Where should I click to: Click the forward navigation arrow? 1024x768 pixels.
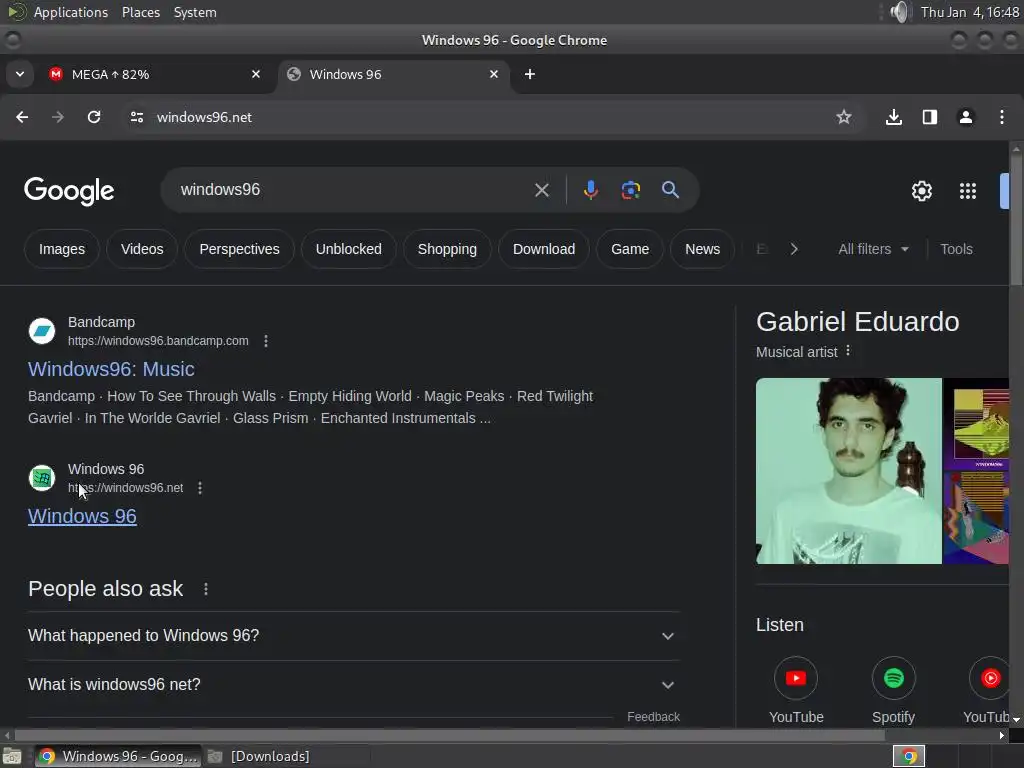[58, 117]
